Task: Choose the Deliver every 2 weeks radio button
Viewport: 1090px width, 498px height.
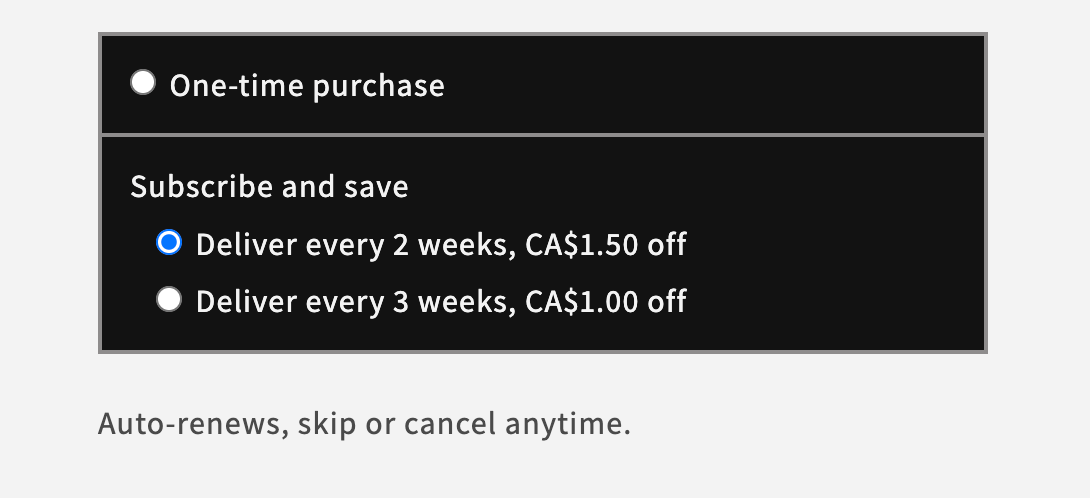Action: [170, 243]
